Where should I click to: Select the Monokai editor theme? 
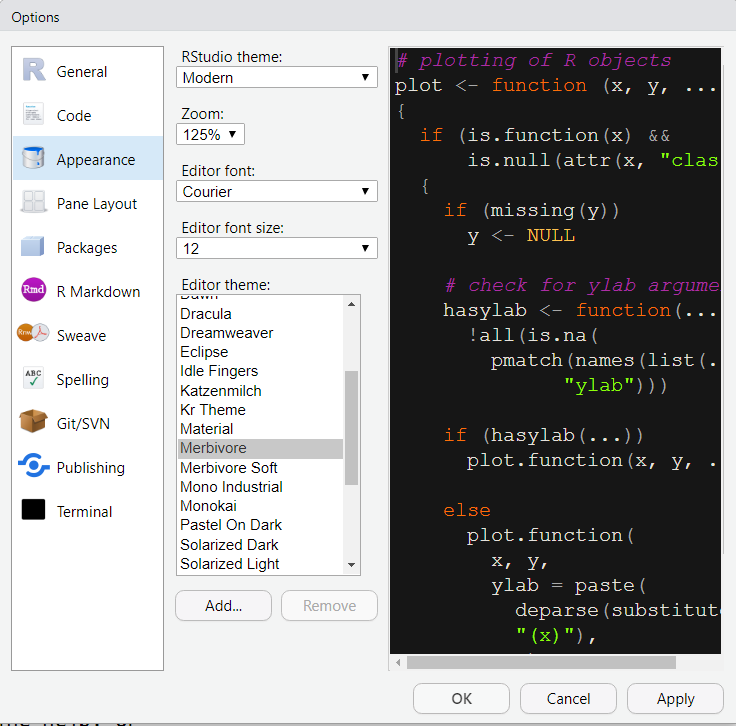tap(209, 506)
